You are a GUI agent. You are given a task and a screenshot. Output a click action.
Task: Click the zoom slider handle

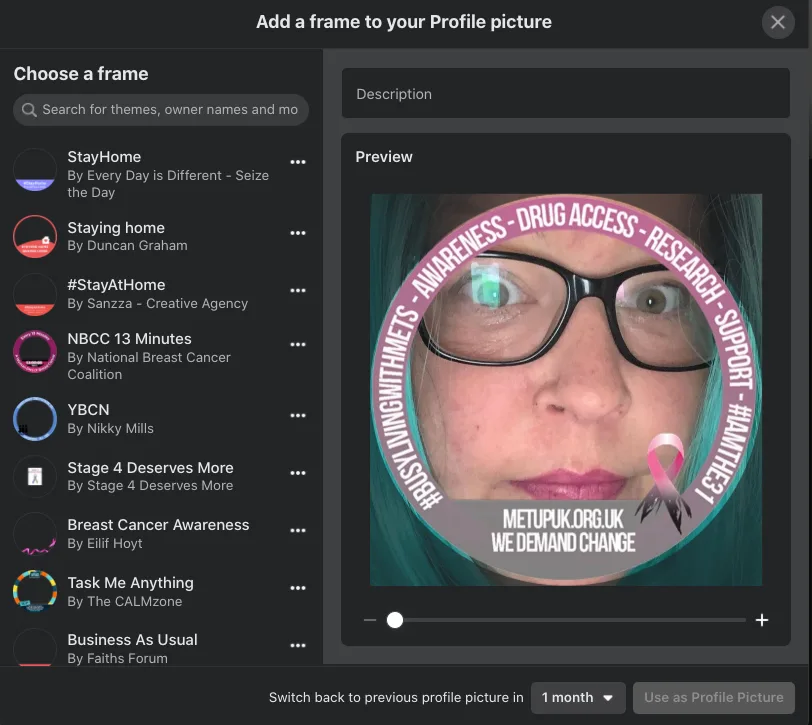395,620
